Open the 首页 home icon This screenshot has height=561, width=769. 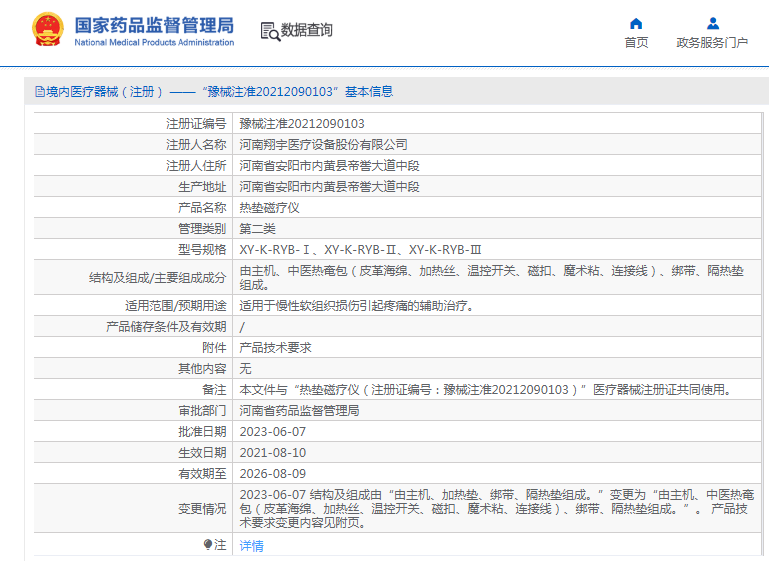point(636,24)
